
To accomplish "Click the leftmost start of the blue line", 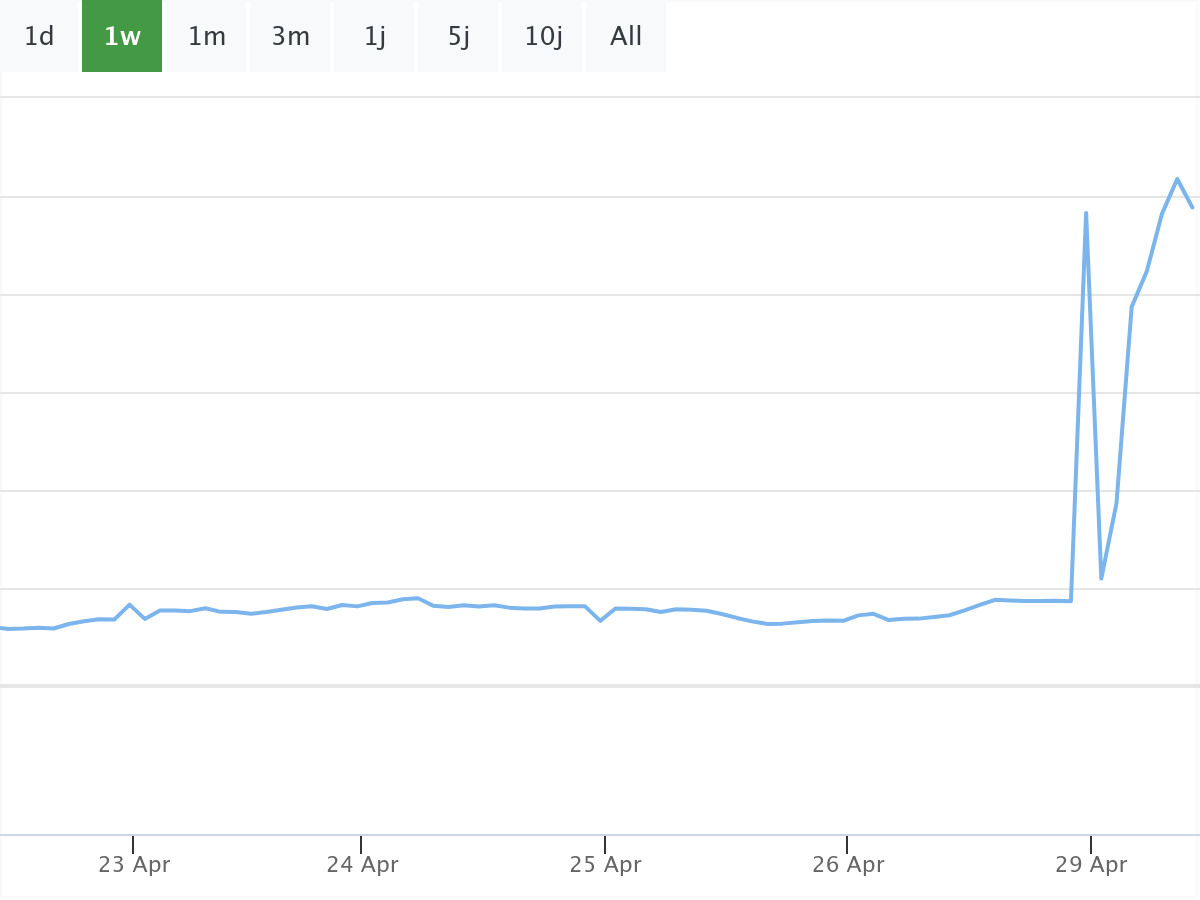I will pos(3,628).
